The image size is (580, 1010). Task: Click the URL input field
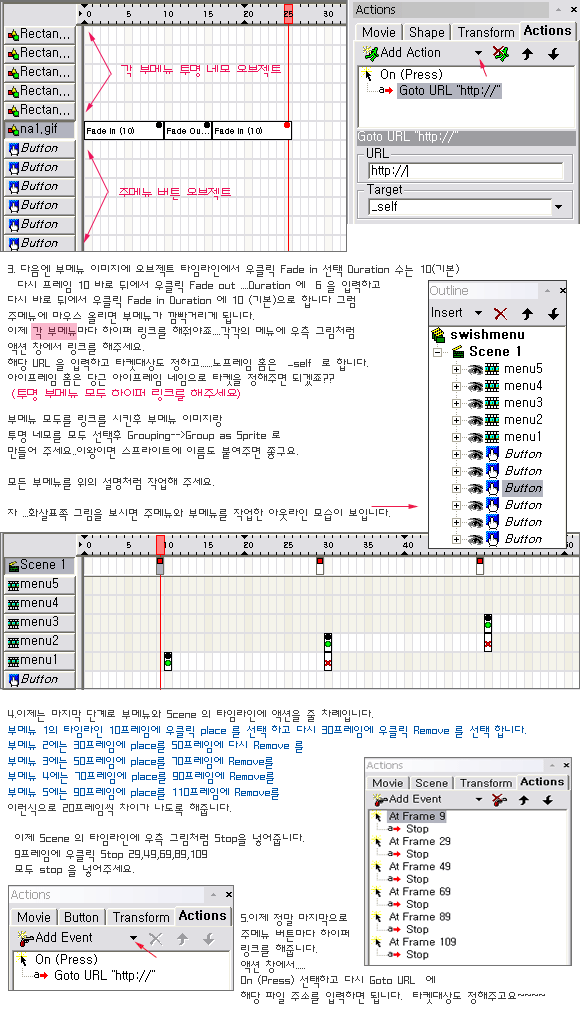point(465,171)
